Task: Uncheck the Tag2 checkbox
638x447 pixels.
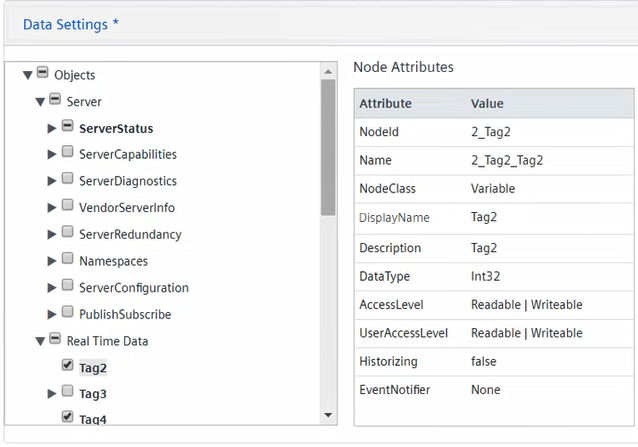Action: tap(67, 366)
